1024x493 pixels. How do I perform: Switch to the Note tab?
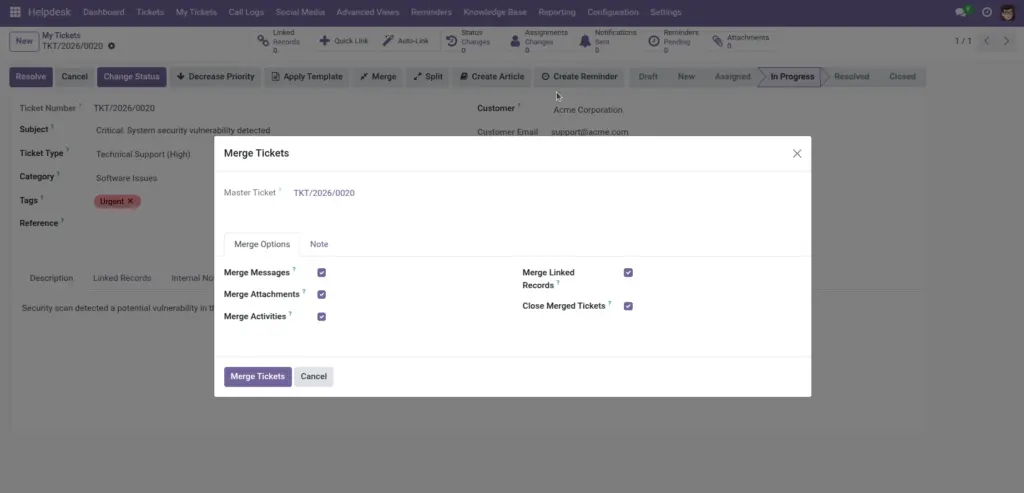[319, 244]
